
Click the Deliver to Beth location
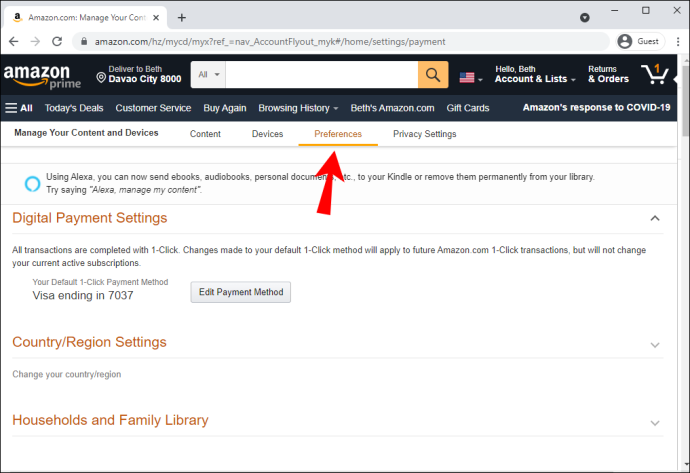[139, 74]
